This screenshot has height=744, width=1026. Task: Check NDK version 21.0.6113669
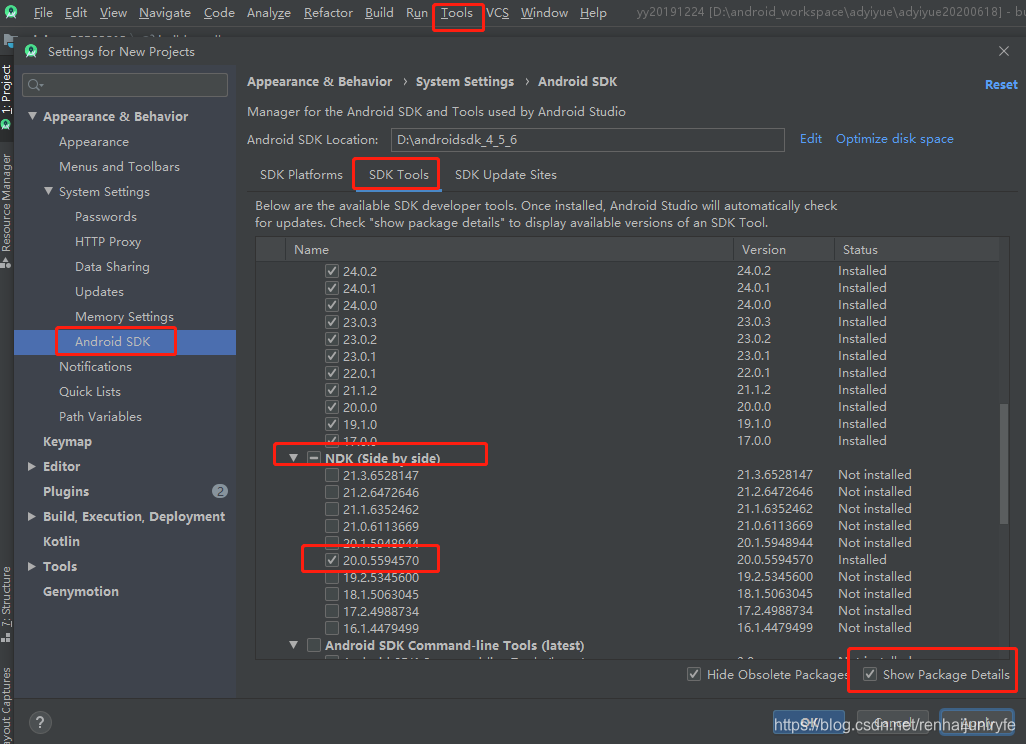click(x=332, y=526)
